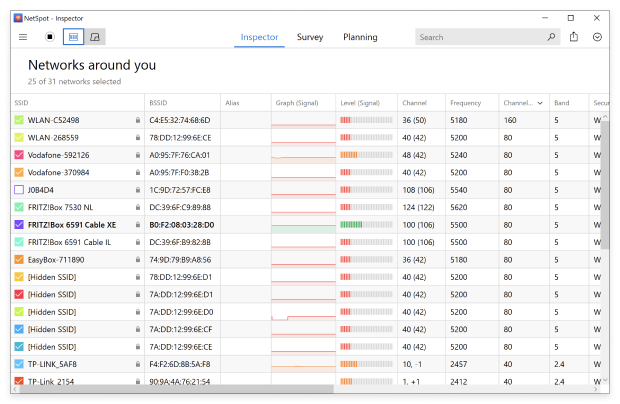The width and height of the screenshot is (620, 404).
Task: Click signal graph for 7A:DD:12:99:6E:D0 row
Action: (303, 312)
